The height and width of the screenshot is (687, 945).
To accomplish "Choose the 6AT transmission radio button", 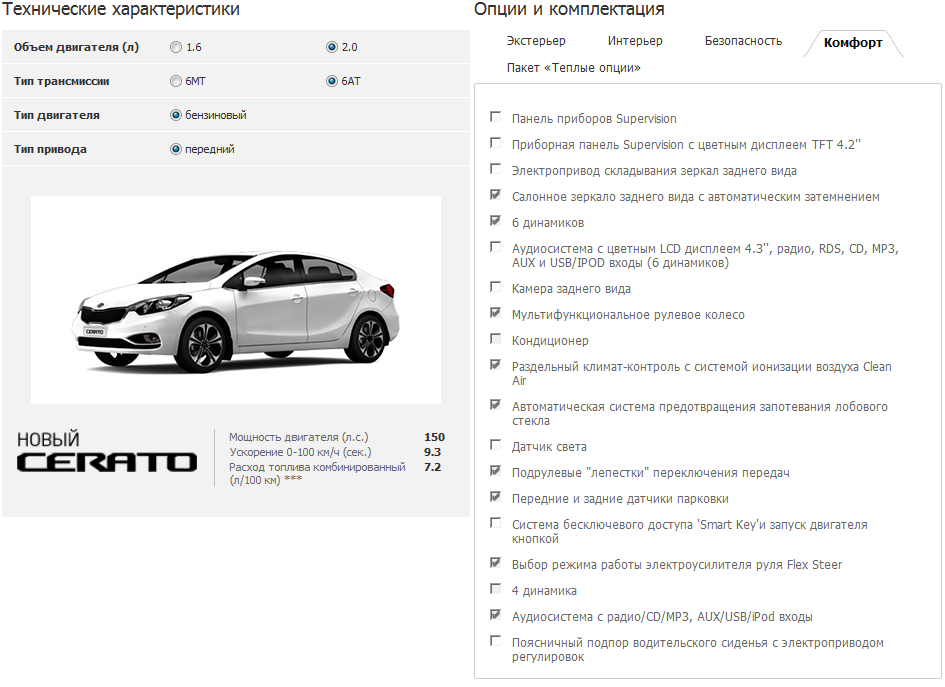I will [x=331, y=81].
